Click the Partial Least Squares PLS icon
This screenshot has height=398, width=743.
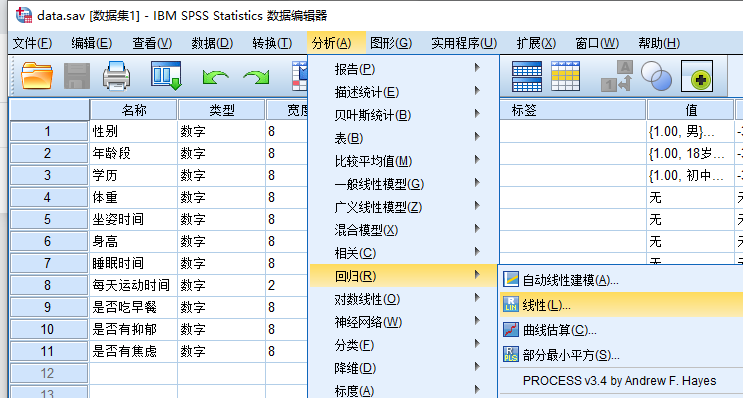(511, 354)
